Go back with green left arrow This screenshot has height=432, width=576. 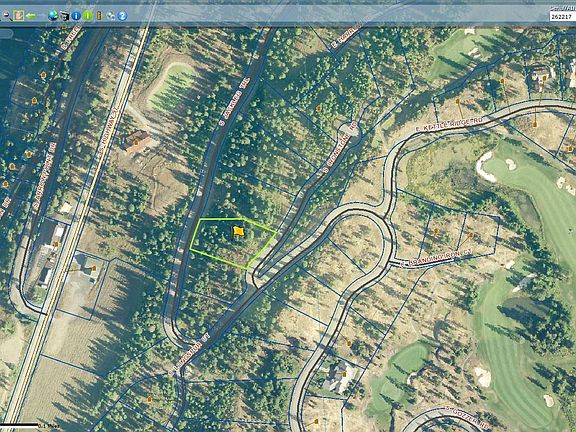31,15
